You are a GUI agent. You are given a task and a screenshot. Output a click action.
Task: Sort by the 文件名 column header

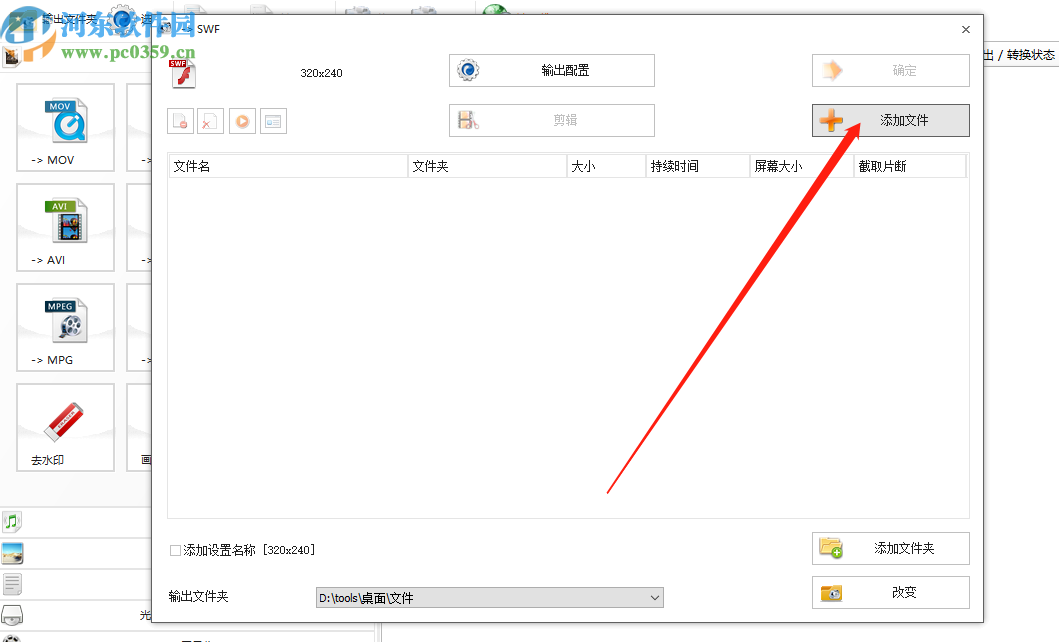point(288,166)
